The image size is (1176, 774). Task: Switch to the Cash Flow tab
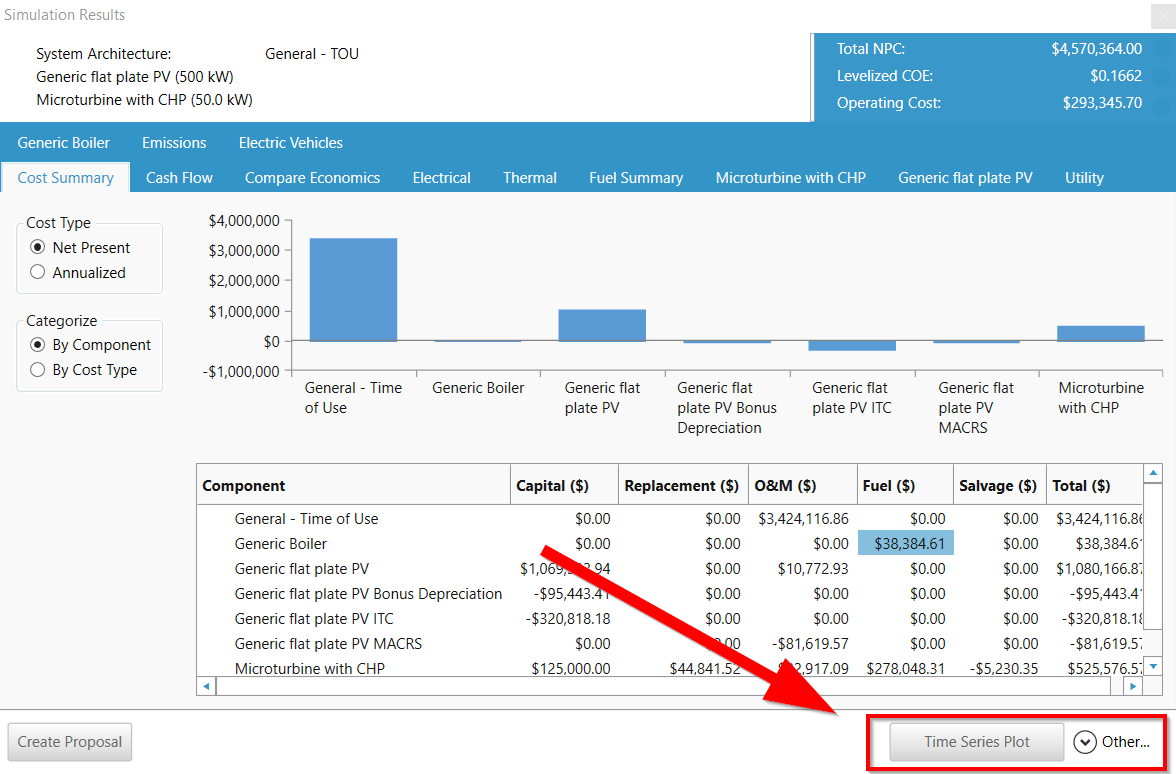pos(179,178)
